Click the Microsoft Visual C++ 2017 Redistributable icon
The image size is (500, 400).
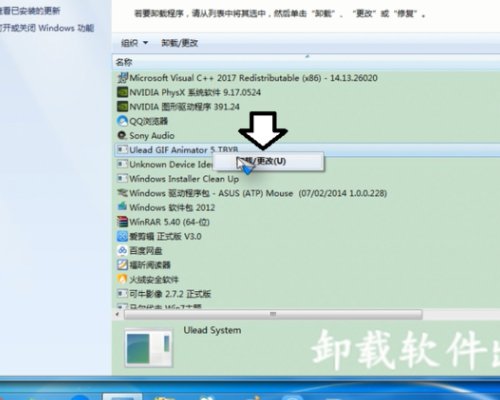coord(122,78)
